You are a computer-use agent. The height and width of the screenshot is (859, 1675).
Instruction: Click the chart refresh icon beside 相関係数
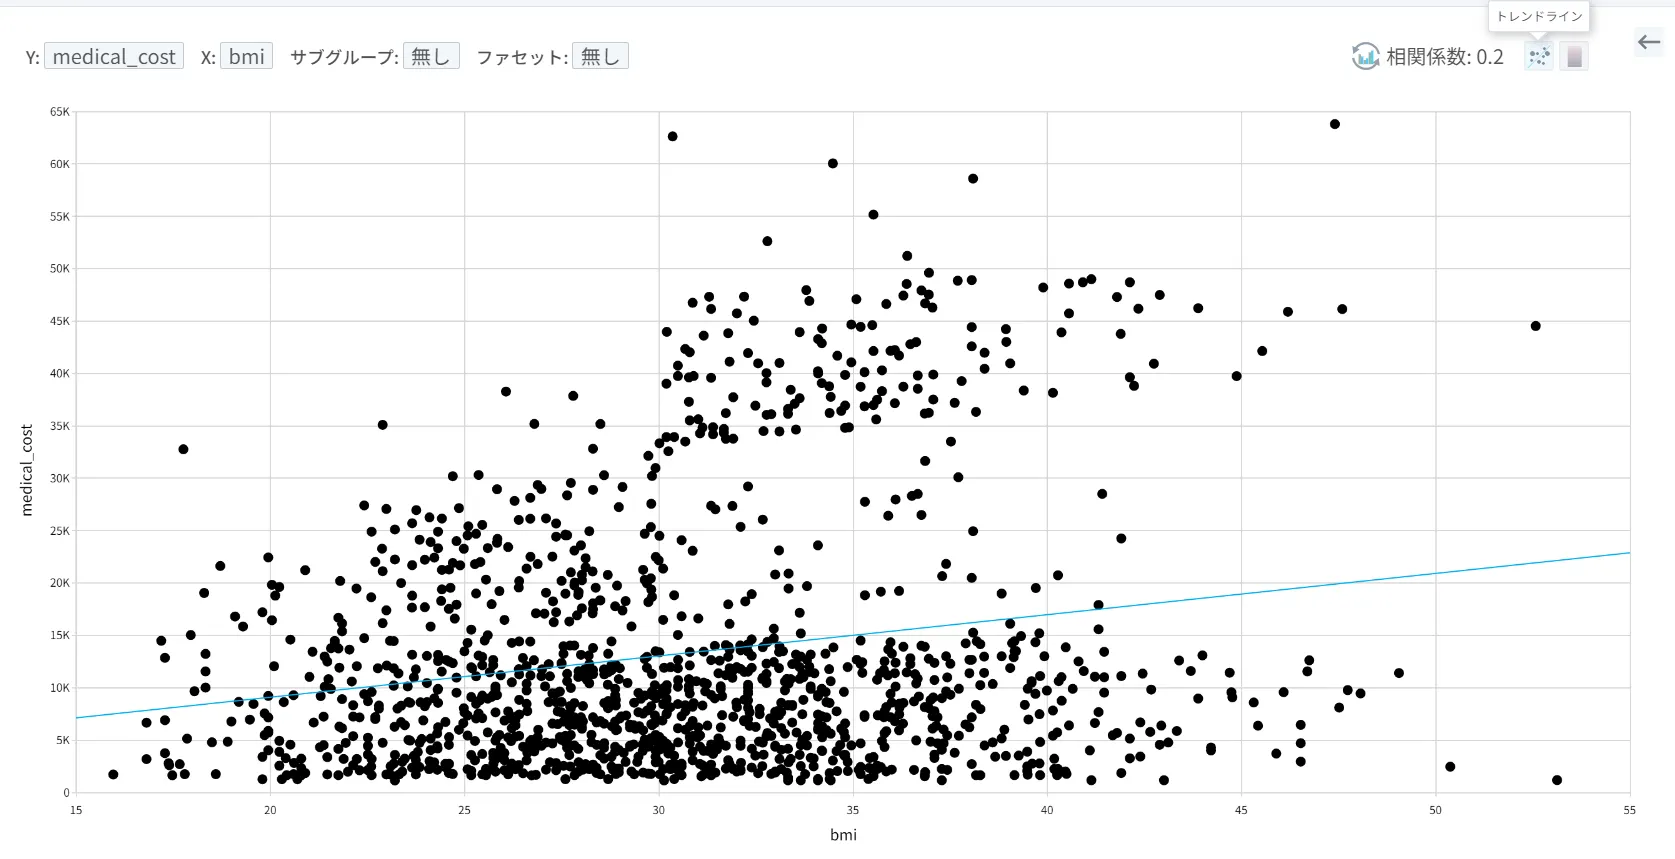click(1365, 57)
